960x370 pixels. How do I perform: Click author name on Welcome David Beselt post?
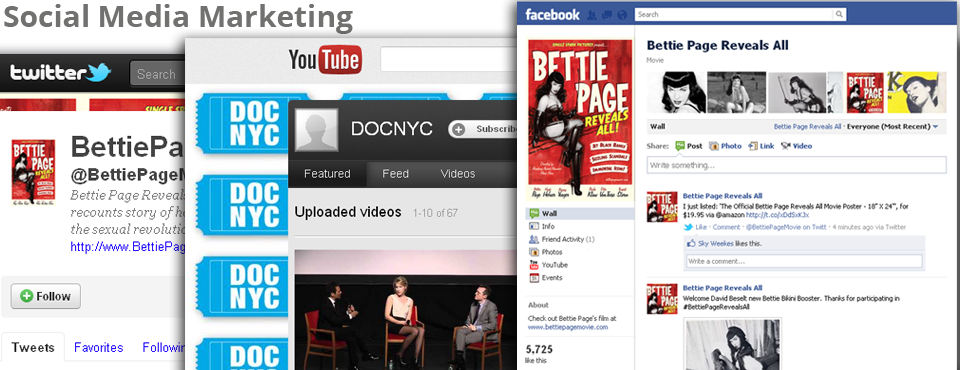(x=722, y=288)
